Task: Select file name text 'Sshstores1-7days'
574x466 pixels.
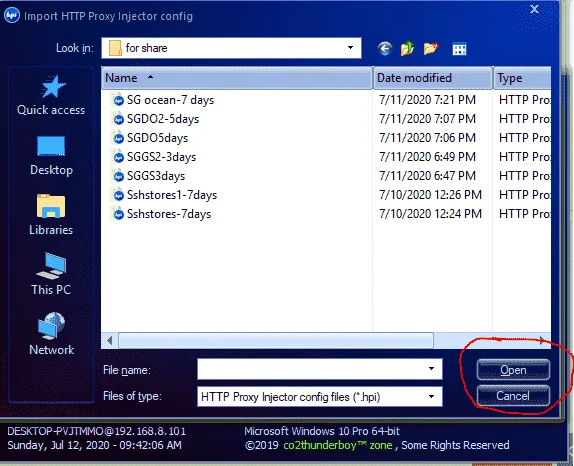Action: pos(172,195)
